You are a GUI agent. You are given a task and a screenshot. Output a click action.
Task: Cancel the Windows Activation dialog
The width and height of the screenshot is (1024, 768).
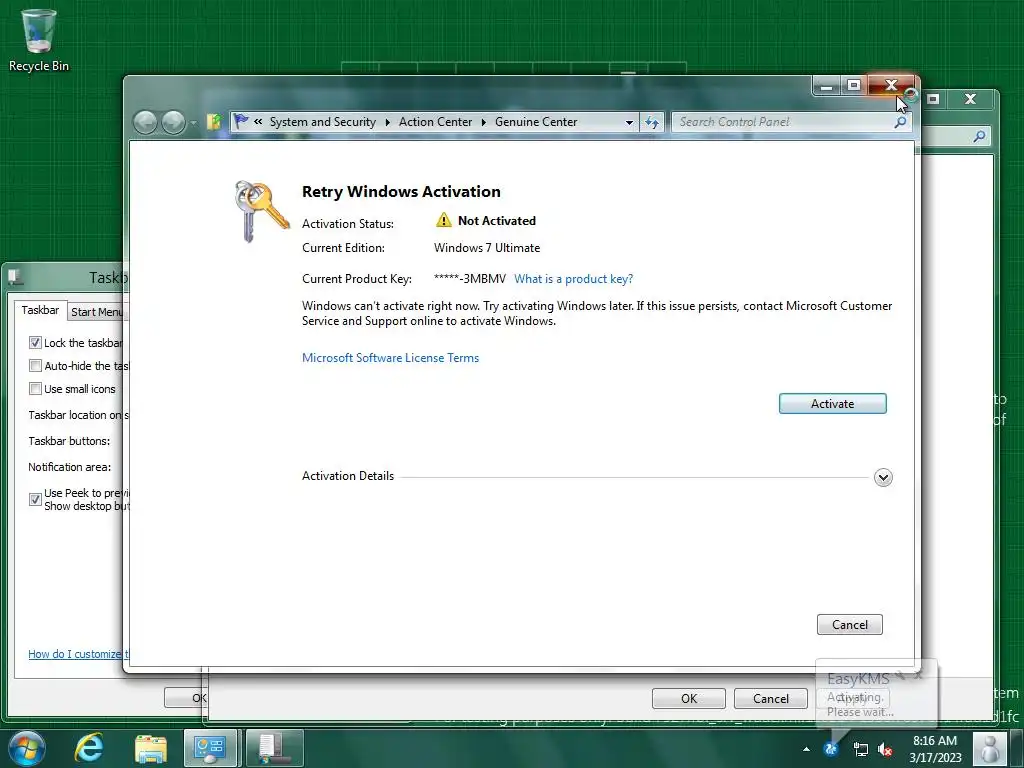point(849,624)
